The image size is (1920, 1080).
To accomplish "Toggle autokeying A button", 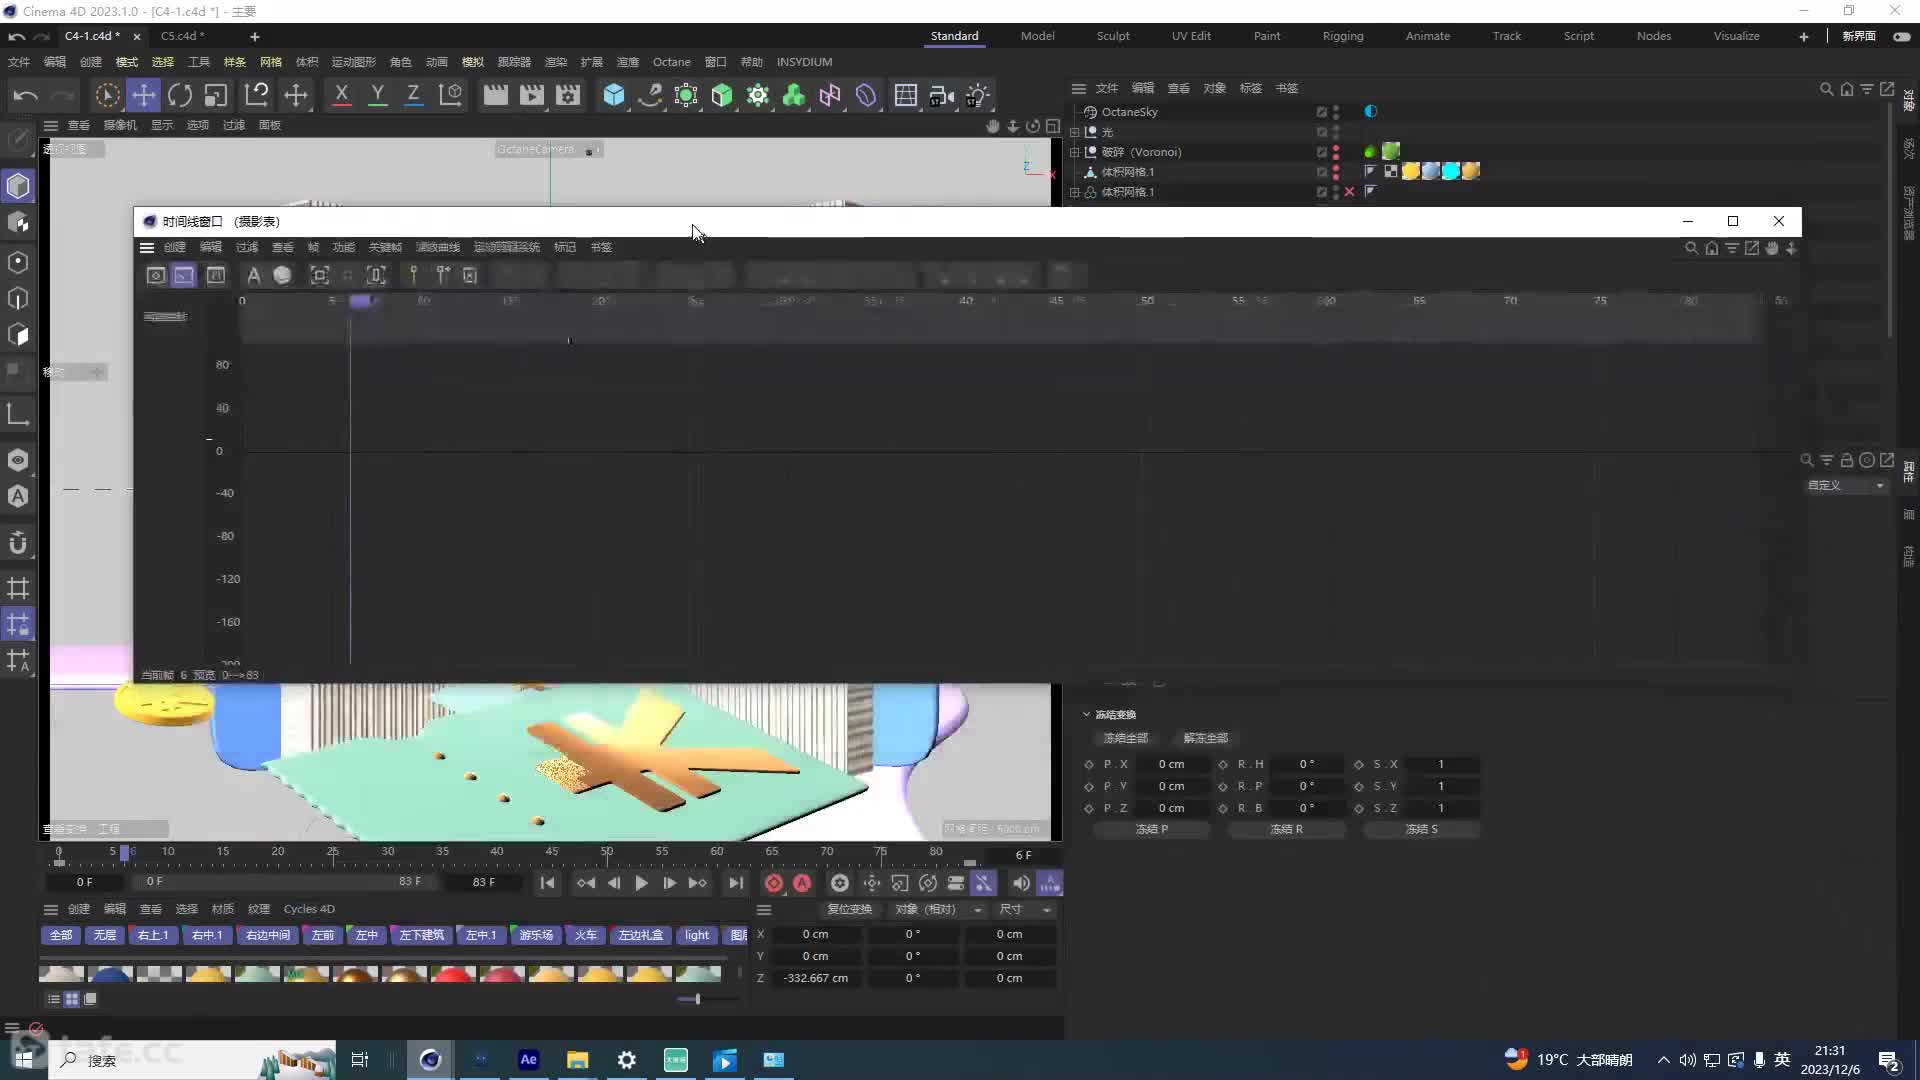I will pos(802,883).
